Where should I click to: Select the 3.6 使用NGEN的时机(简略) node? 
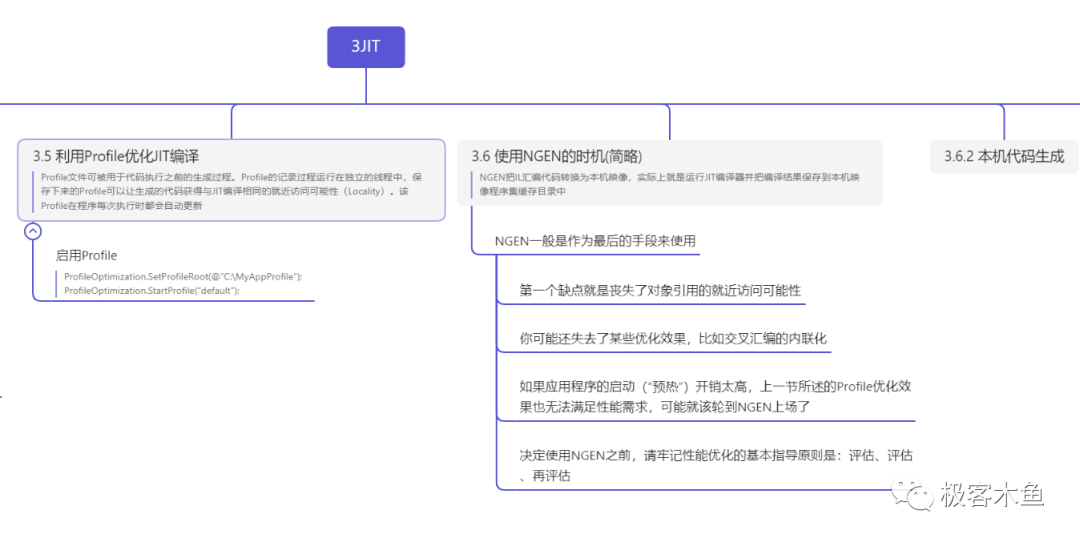[669, 173]
